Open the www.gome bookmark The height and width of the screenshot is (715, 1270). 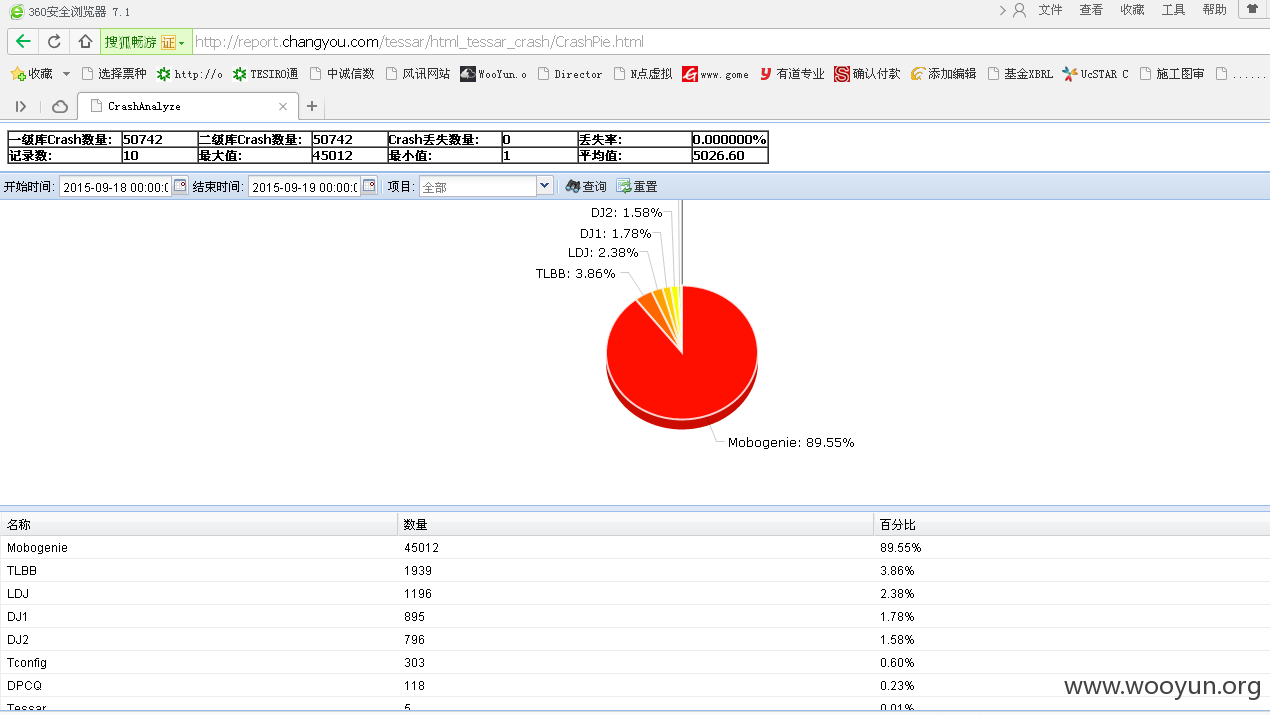click(715, 74)
